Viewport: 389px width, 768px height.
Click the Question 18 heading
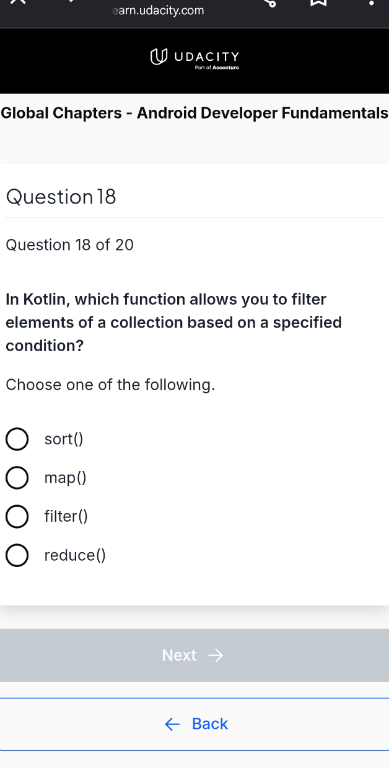pos(61,197)
